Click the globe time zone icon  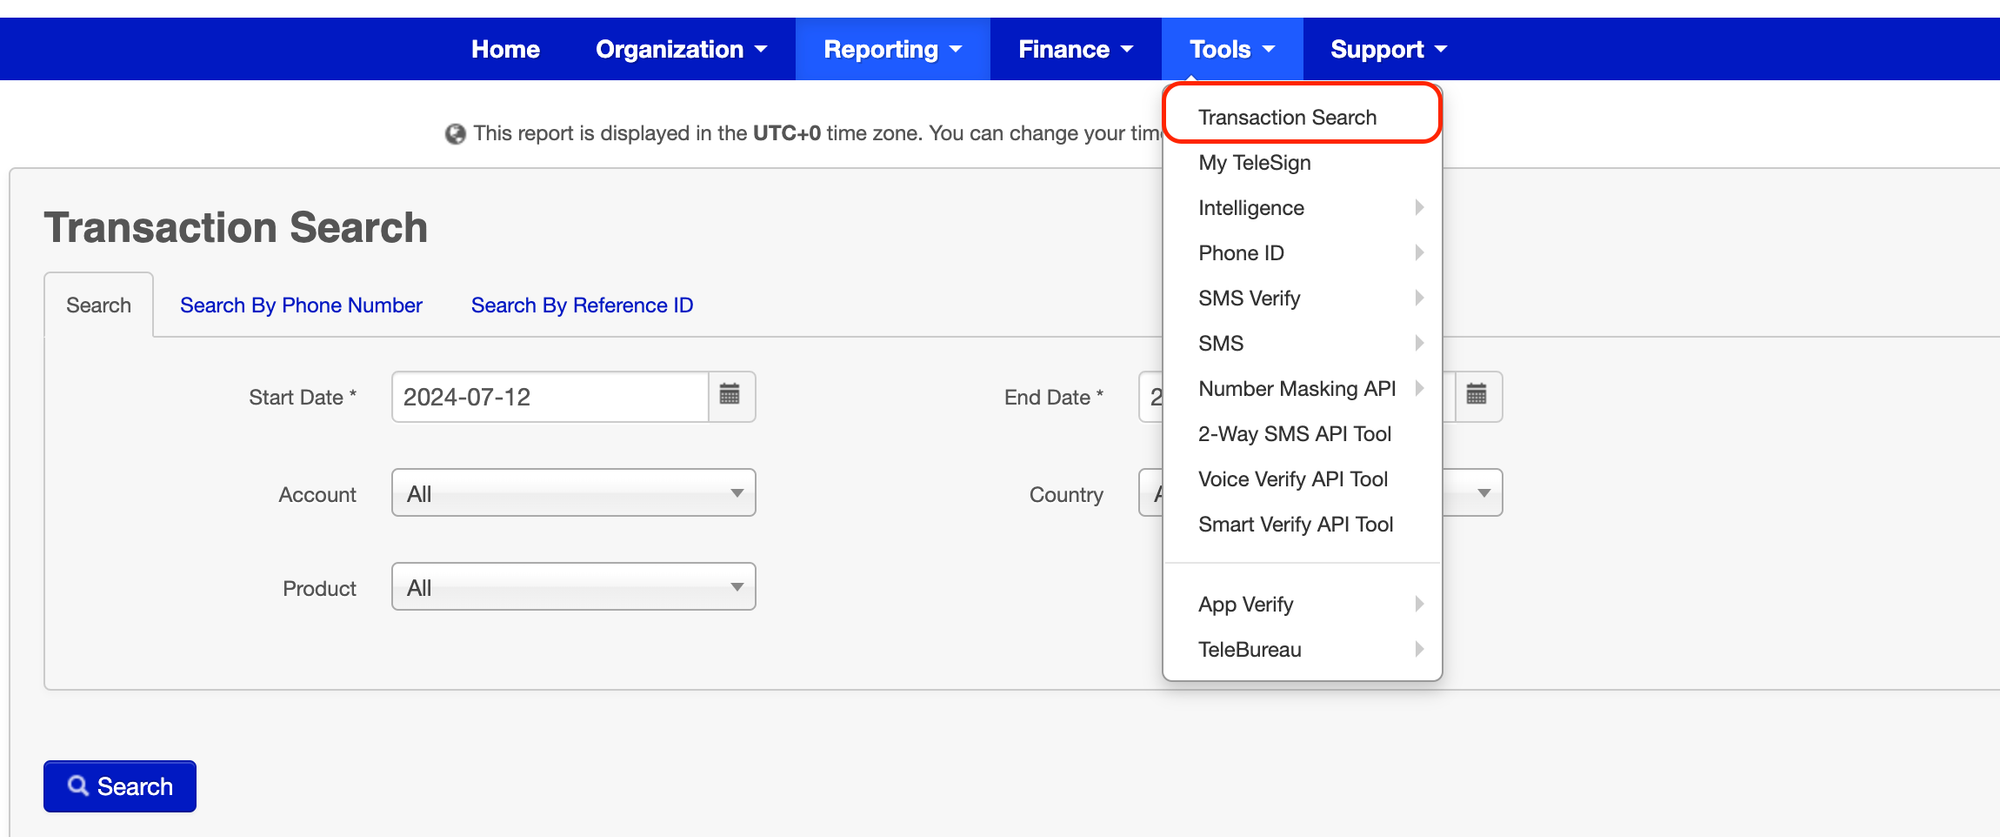click(455, 134)
